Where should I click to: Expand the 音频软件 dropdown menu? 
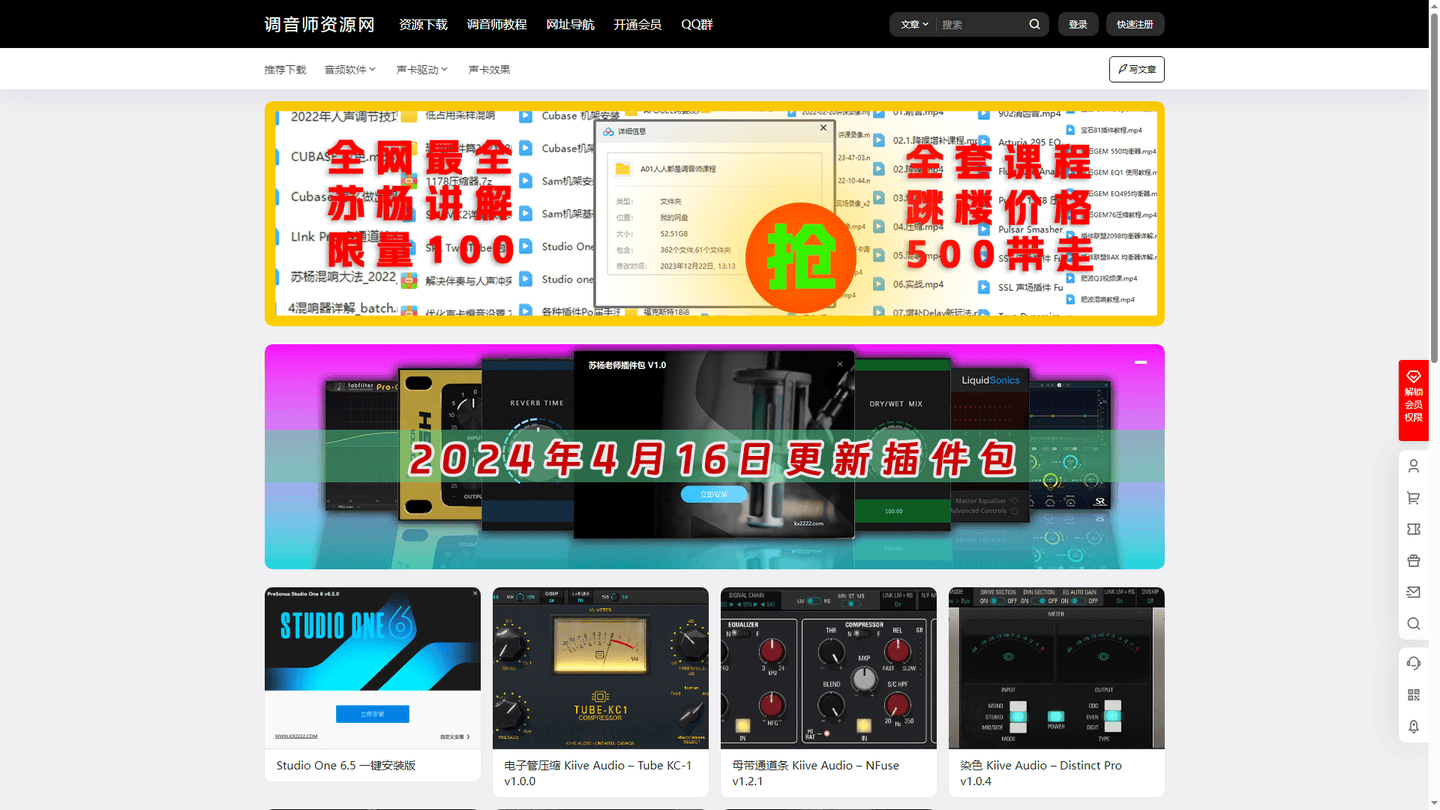[x=350, y=69]
